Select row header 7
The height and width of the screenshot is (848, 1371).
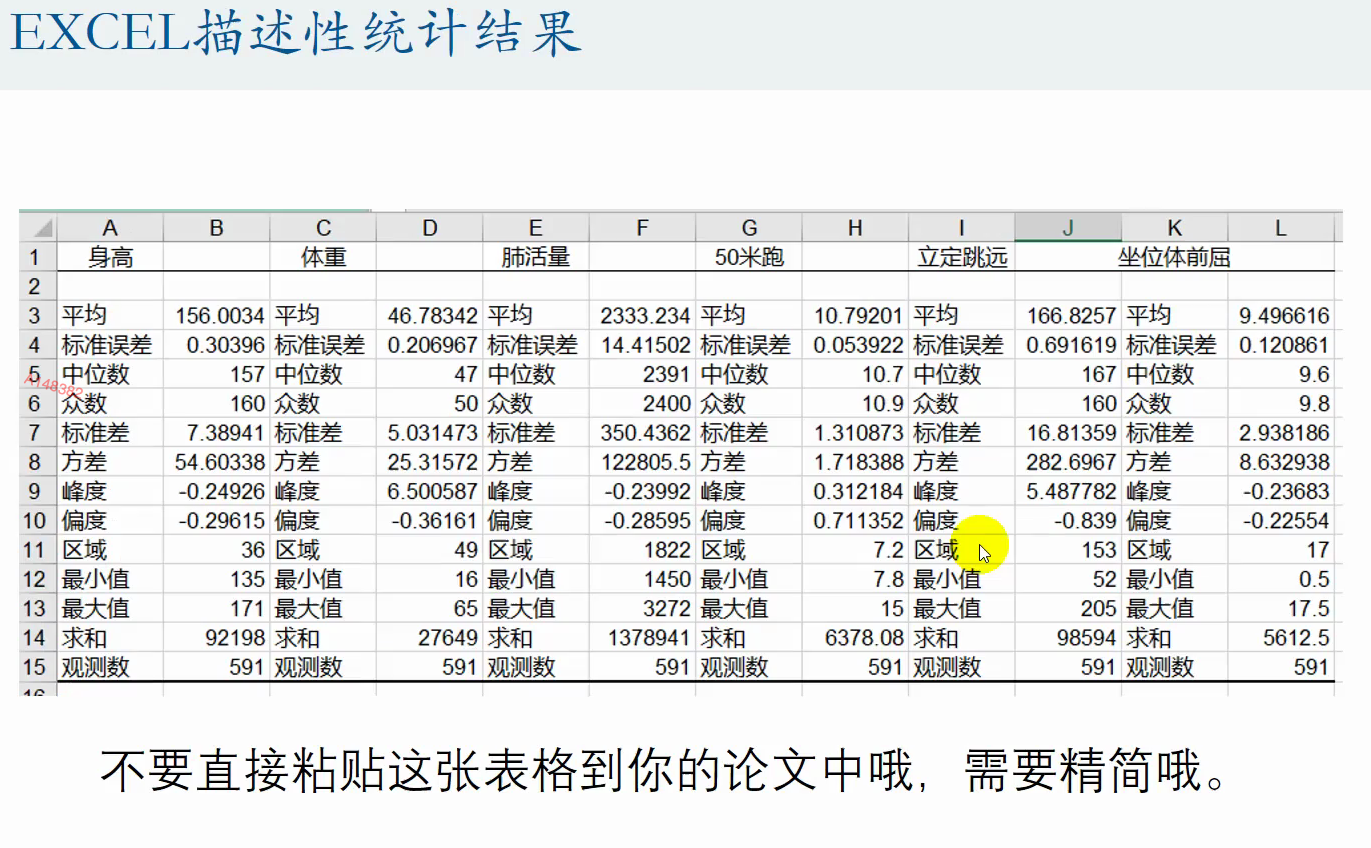(x=38, y=433)
